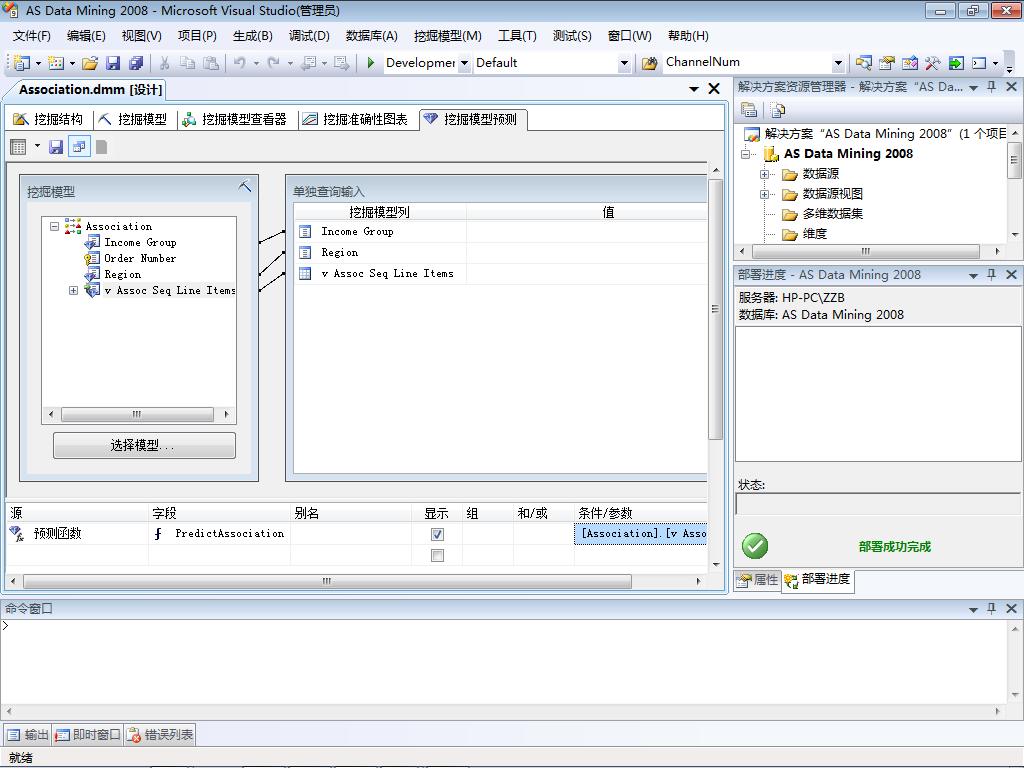Viewport: 1024px width, 768px height.
Task: Click the Income Group value cell
Action: click(586, 232)
